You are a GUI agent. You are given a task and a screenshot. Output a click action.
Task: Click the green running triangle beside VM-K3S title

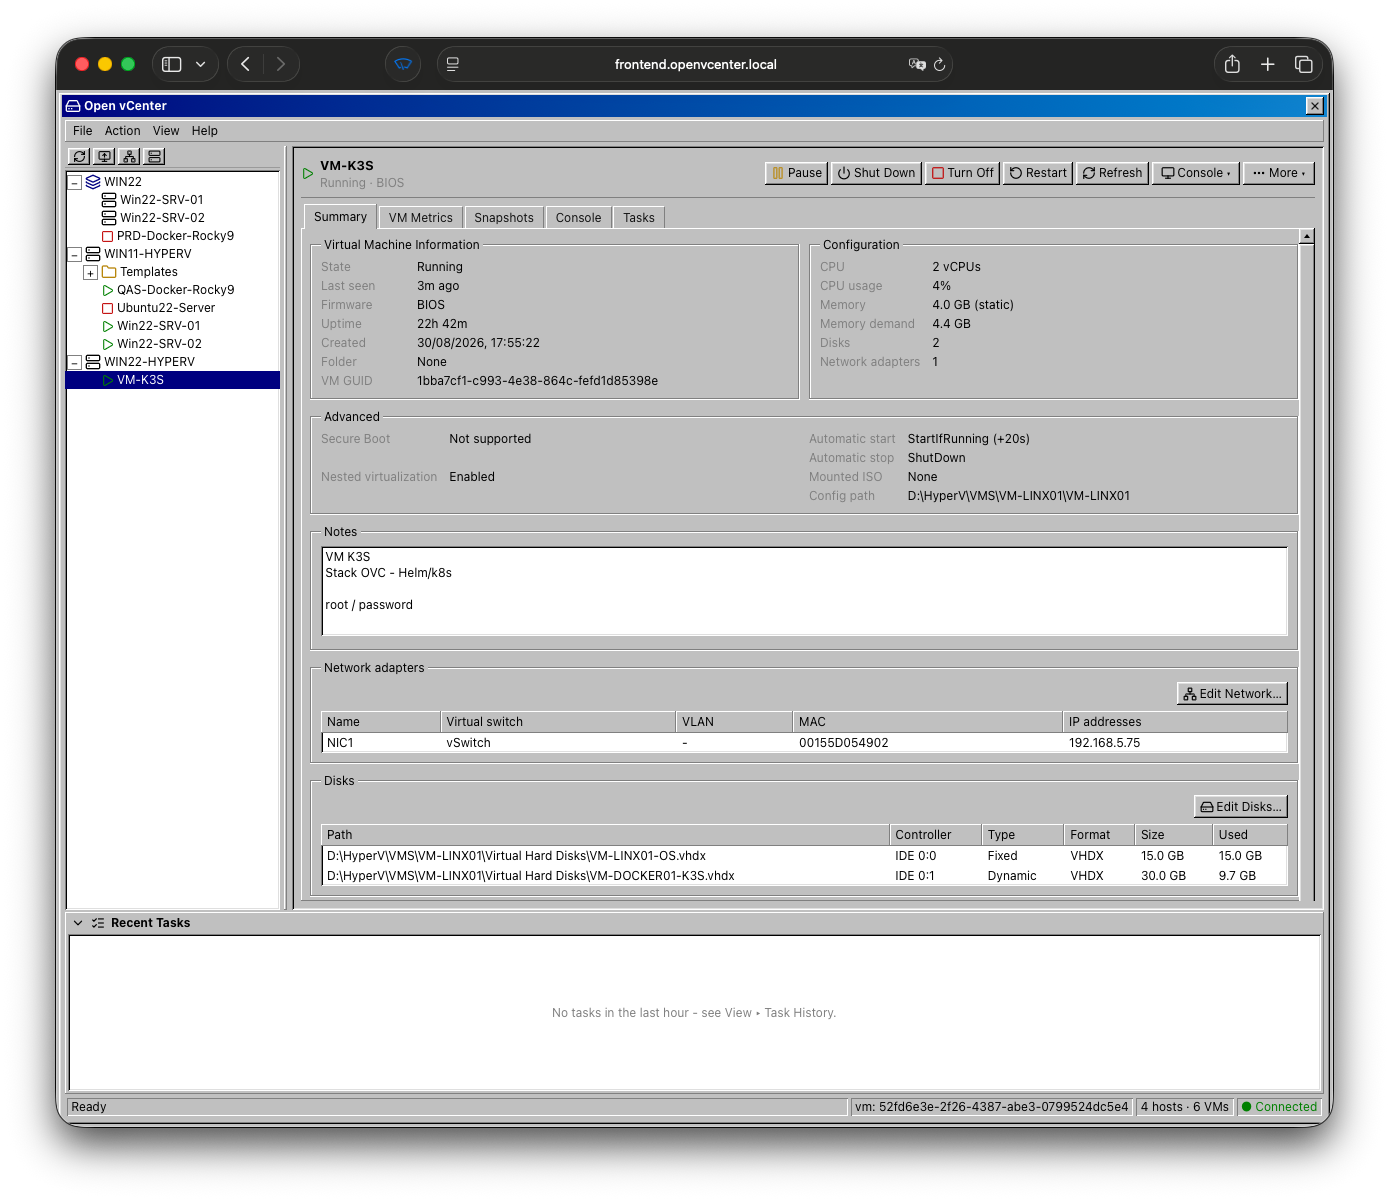pos(308,174)
